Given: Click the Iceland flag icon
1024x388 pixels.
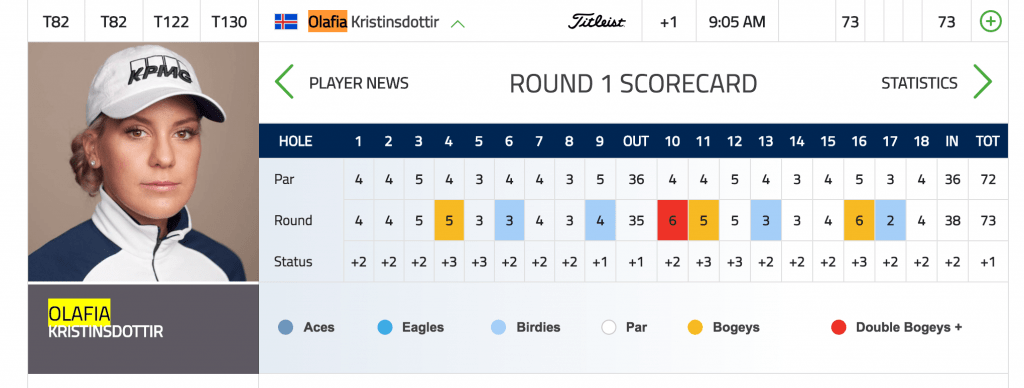Looking at the screenshot, I should 286,22.
